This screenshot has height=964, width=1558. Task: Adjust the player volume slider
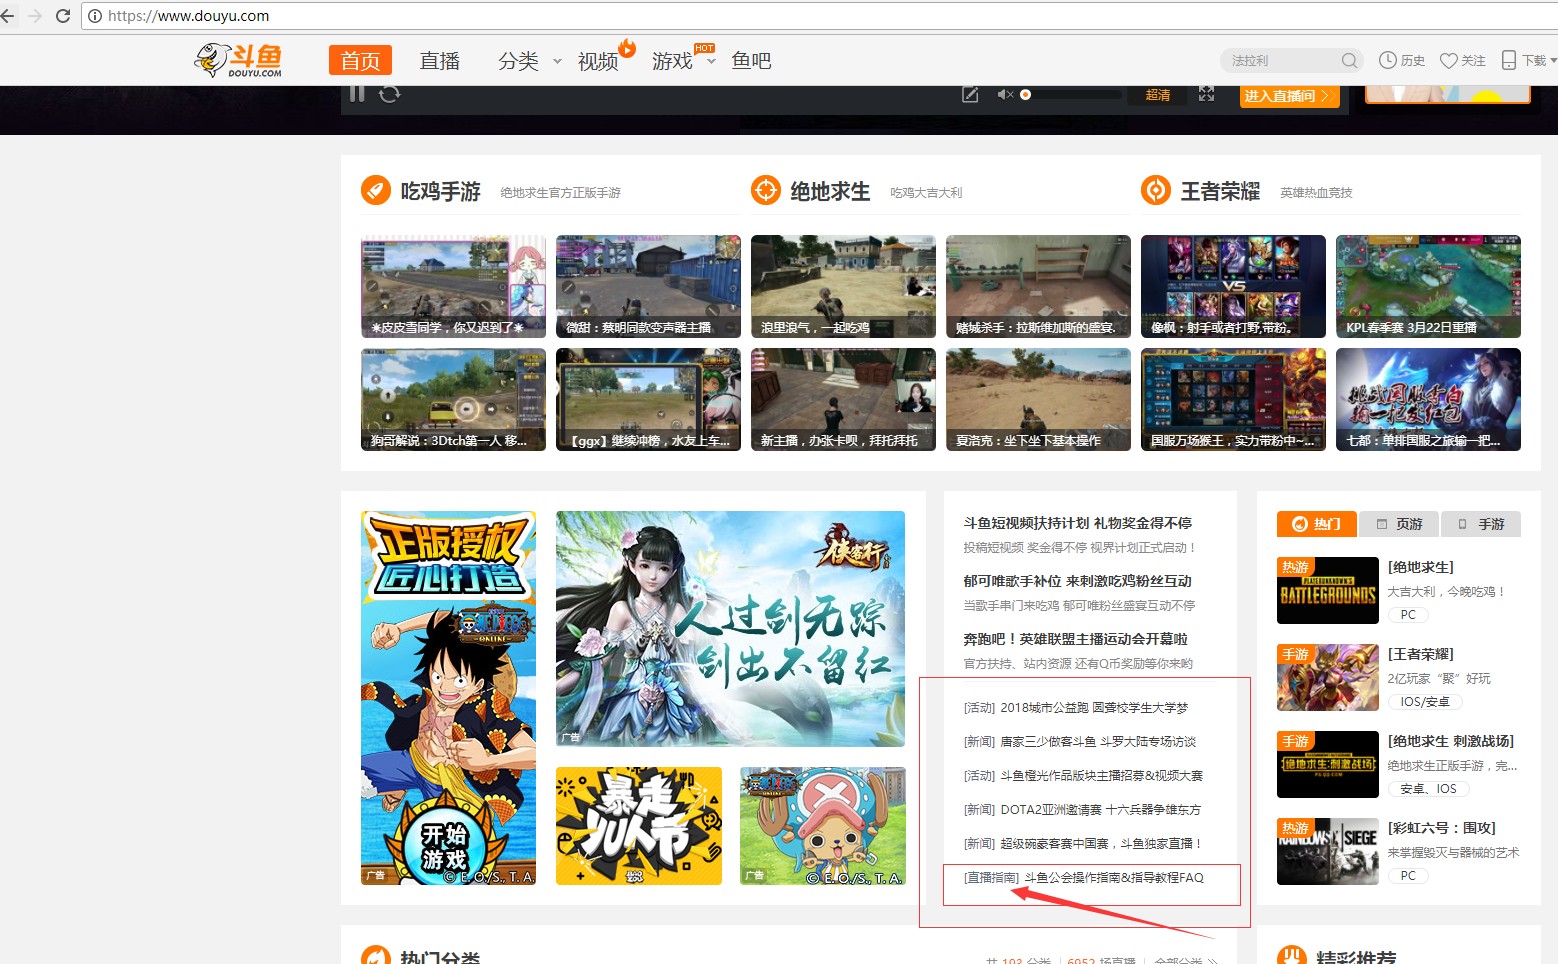(1071, 95)
